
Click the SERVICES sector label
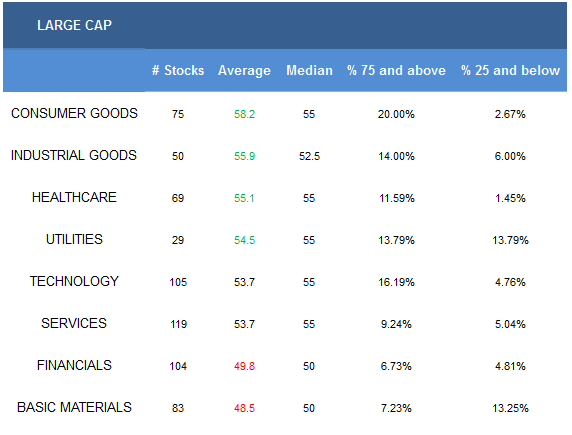pos(74,323)
